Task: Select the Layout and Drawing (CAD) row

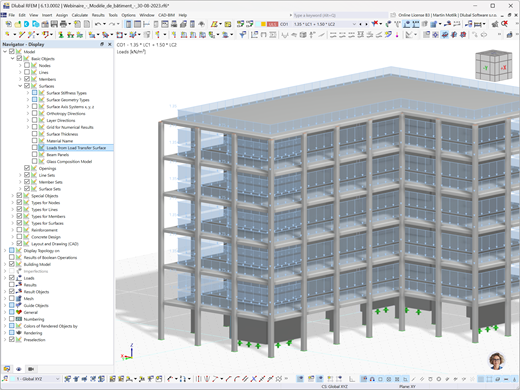Action: tap(55, 244)
